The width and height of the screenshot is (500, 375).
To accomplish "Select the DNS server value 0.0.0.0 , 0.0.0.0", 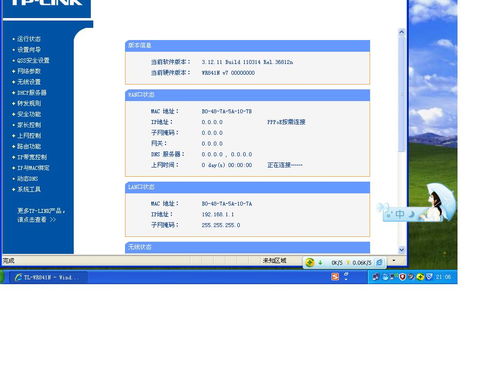I will point(227,154).
